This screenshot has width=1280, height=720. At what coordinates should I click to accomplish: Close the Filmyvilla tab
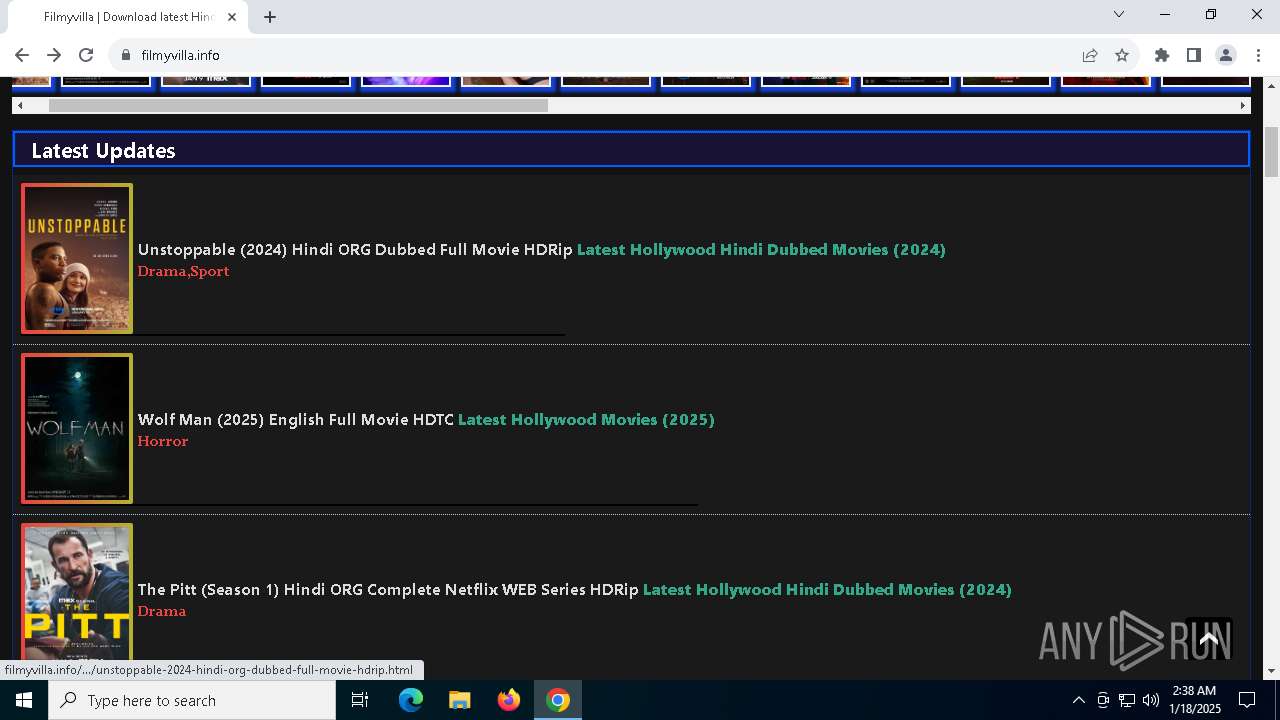click(x=233, y=17)
